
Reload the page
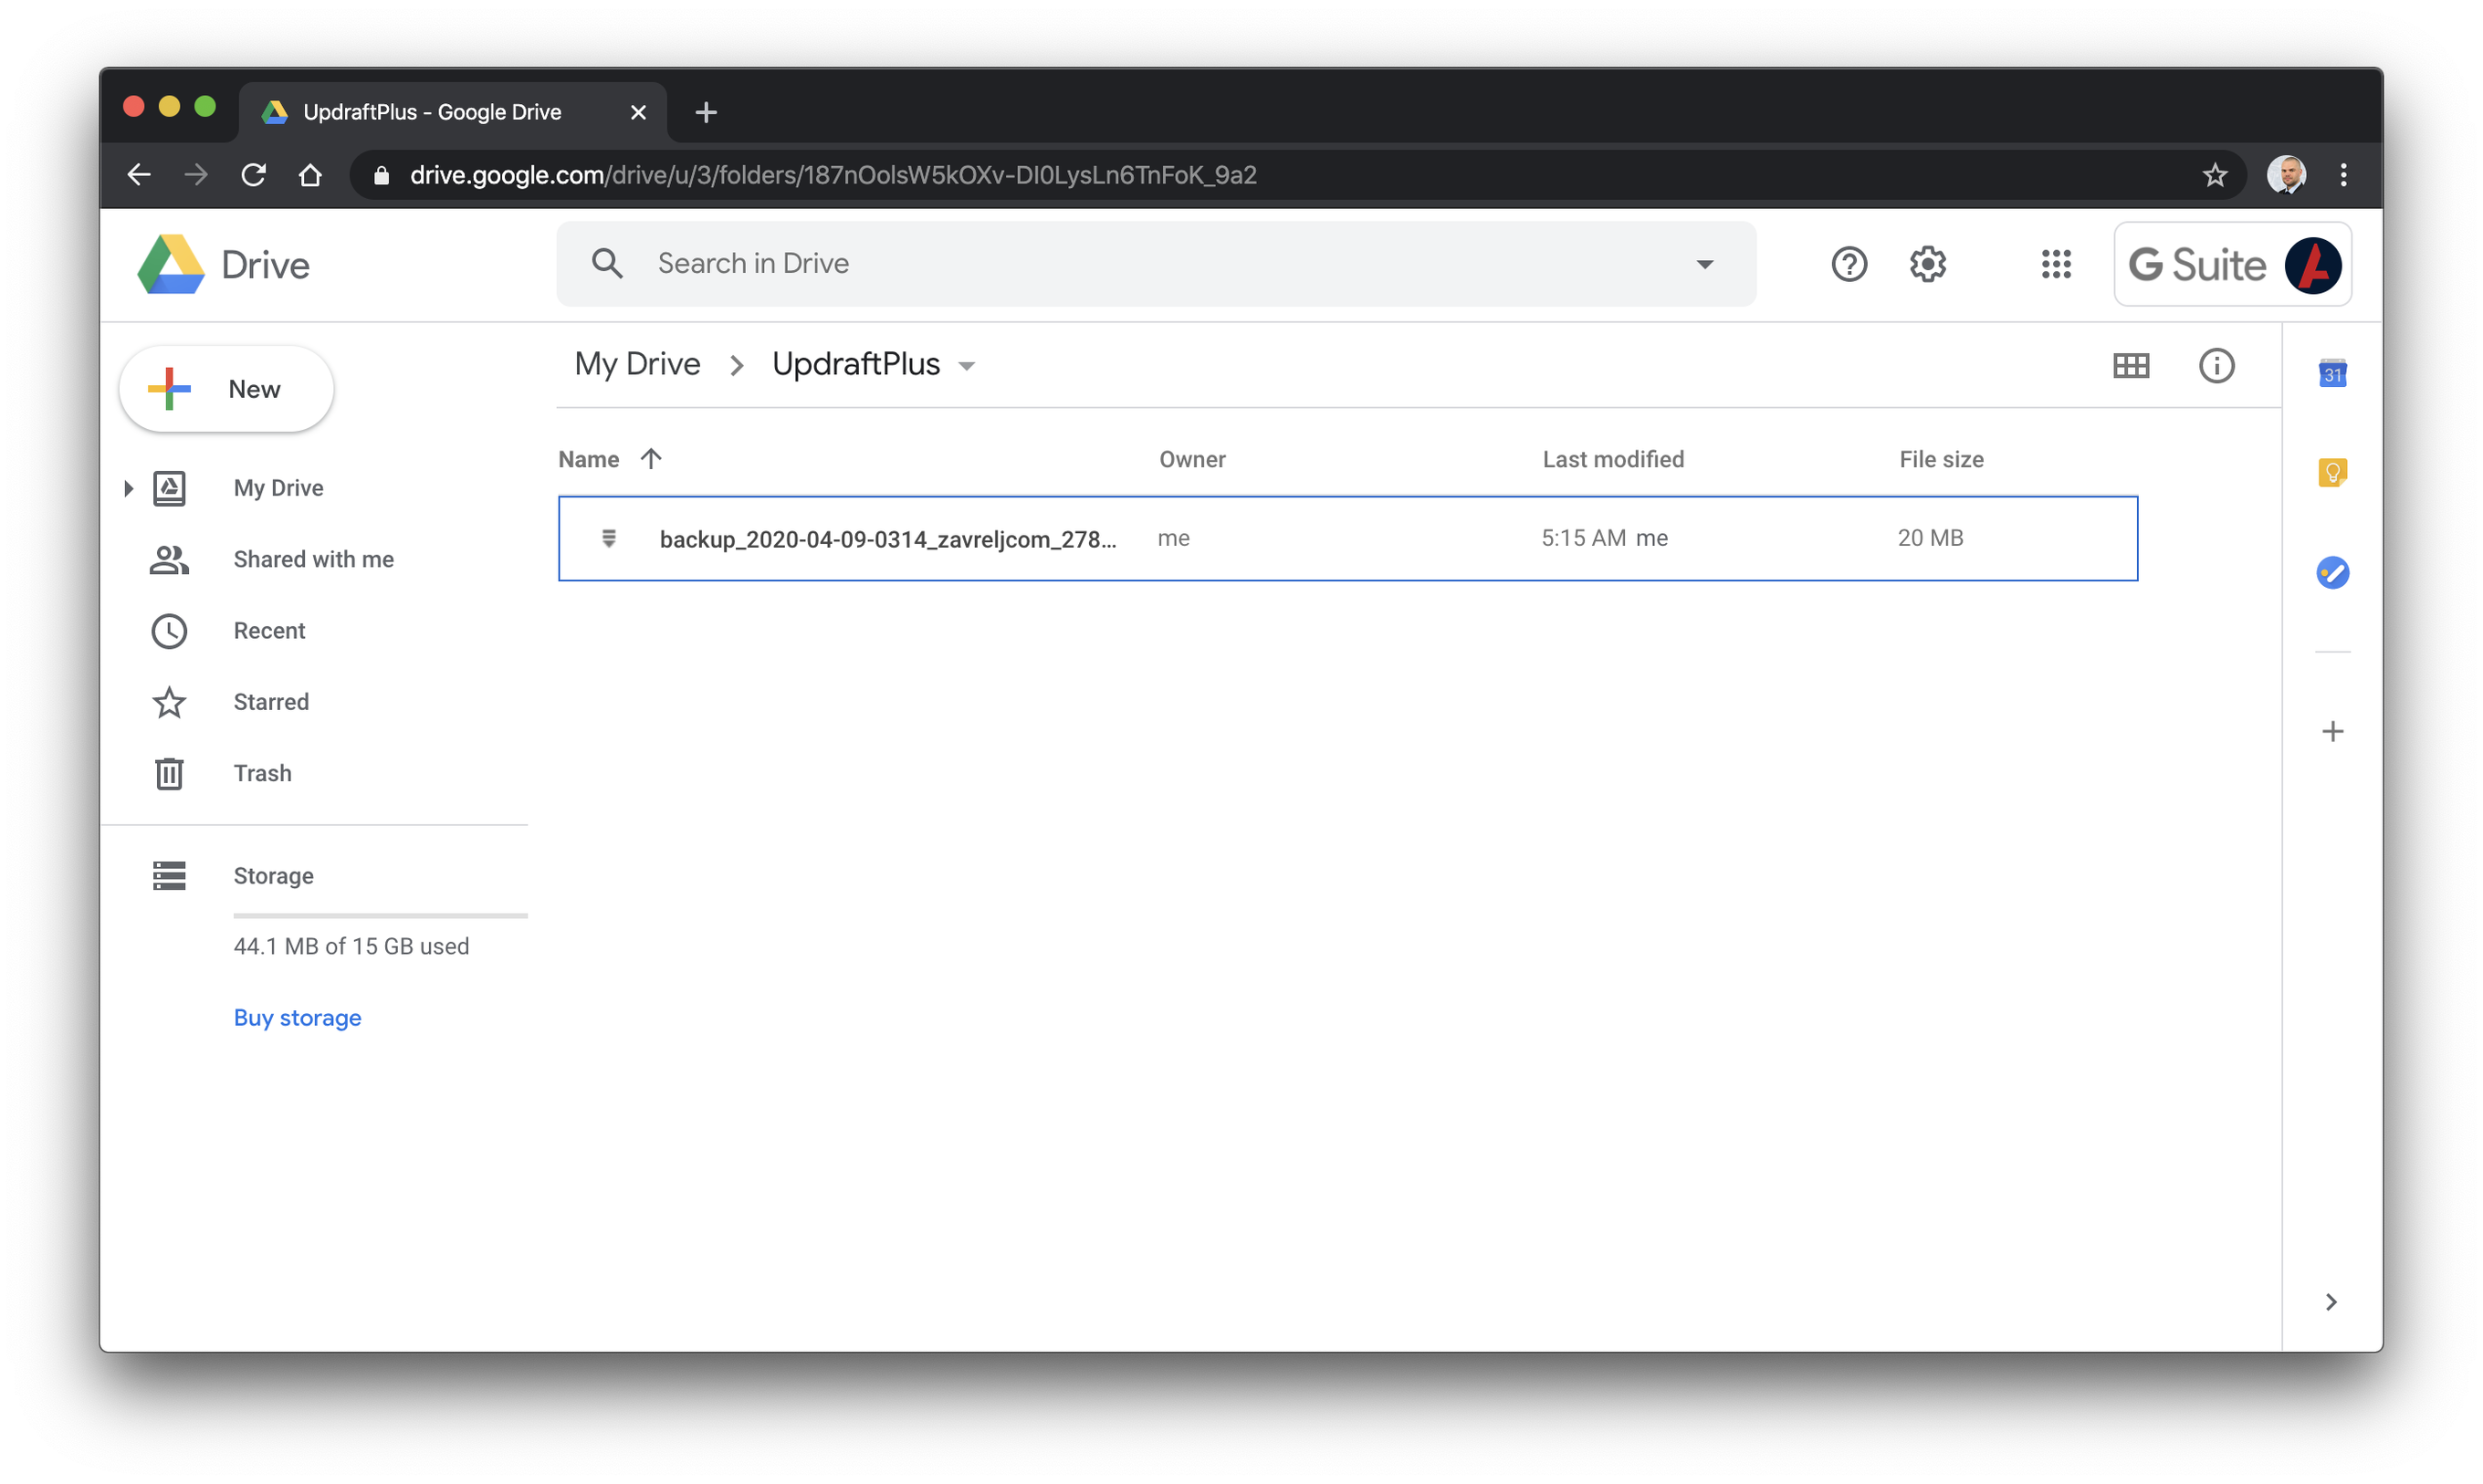point(254,175)
